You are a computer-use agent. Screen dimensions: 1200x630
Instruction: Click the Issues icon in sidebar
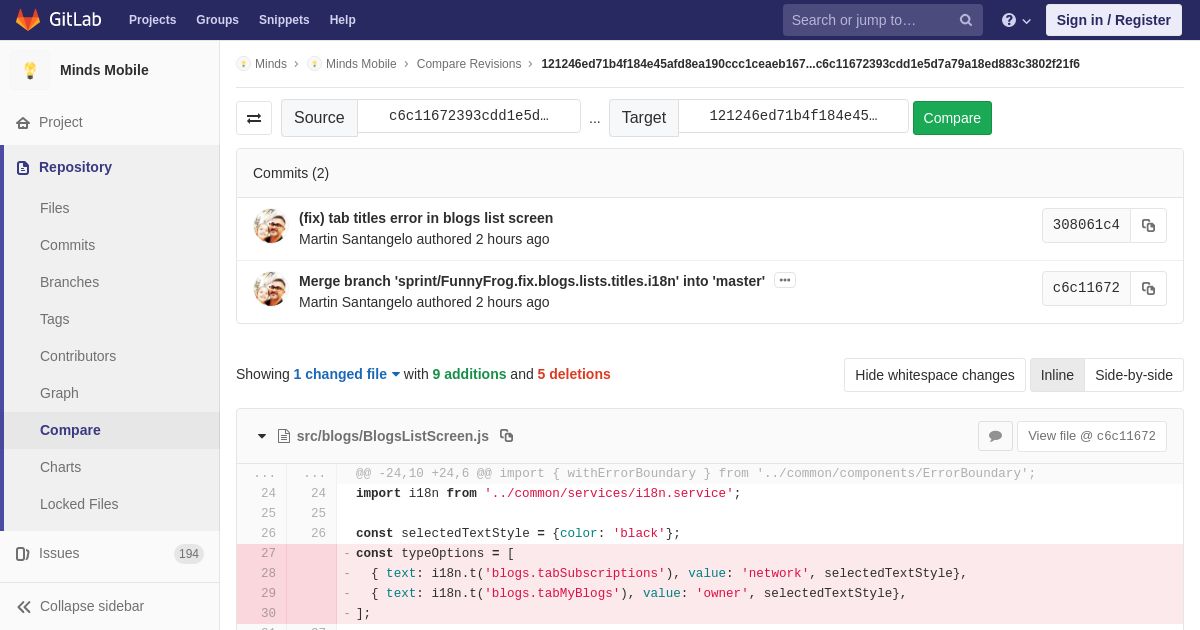pyautogui.click(x=23, y=553)
